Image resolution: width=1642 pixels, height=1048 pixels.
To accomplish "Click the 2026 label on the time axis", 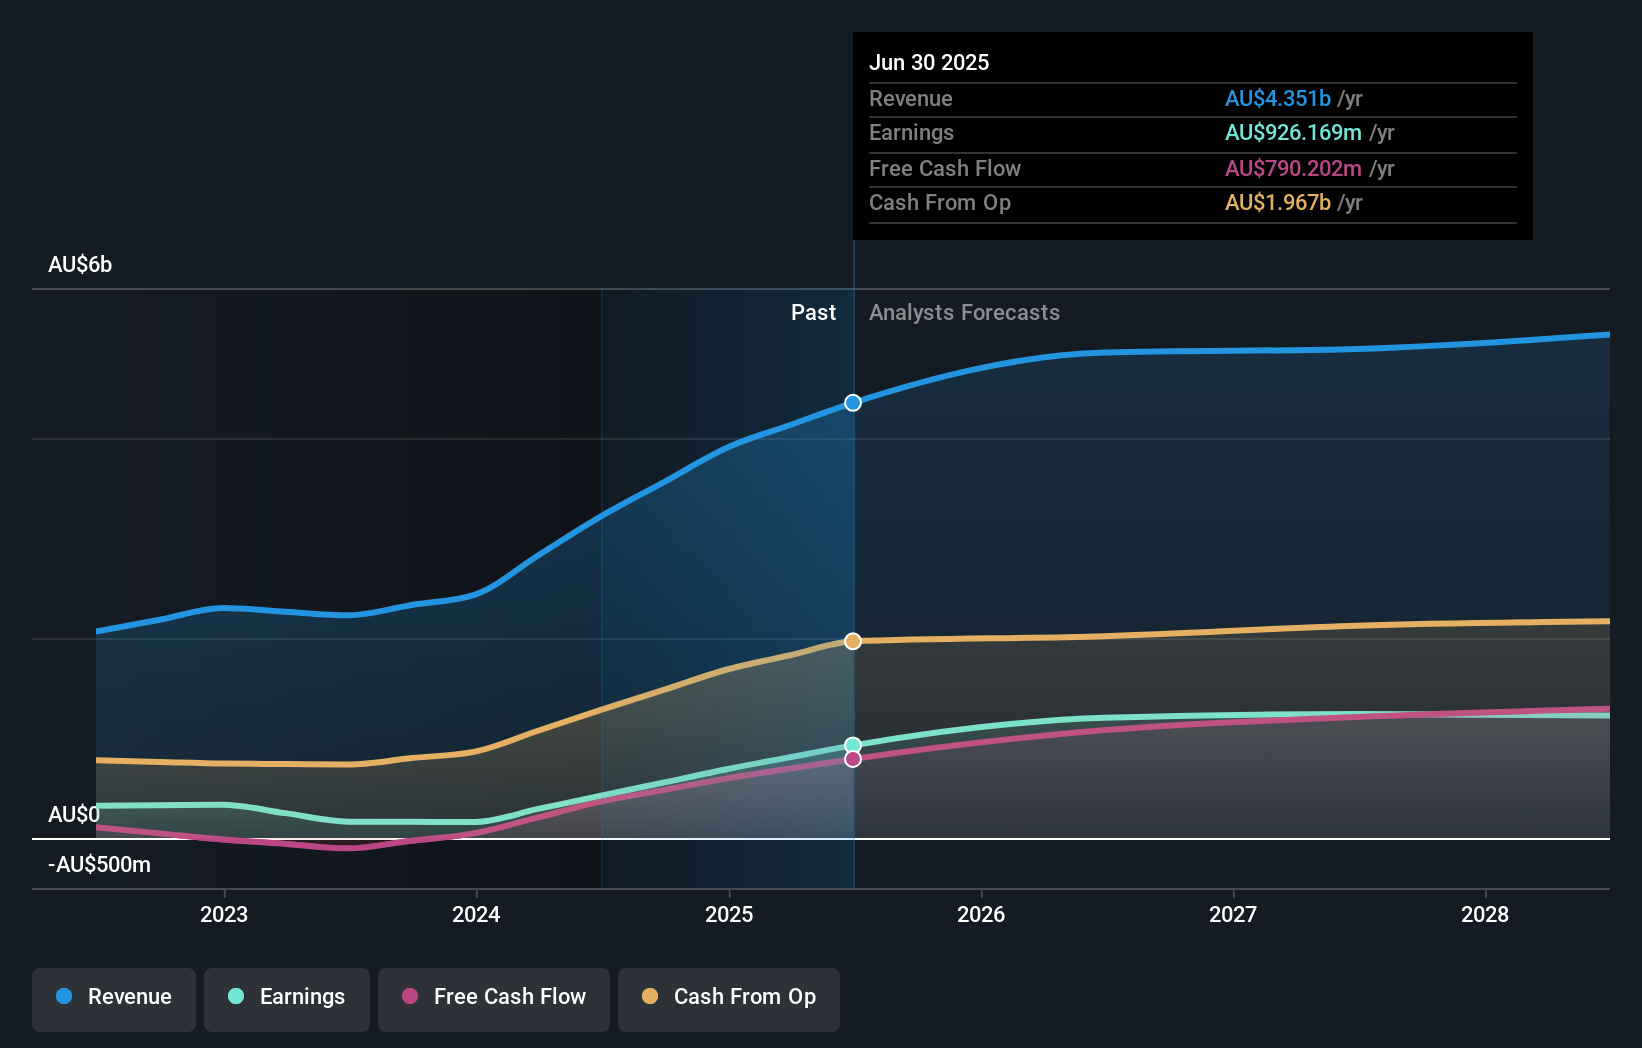I will click(x=983, y=914).
